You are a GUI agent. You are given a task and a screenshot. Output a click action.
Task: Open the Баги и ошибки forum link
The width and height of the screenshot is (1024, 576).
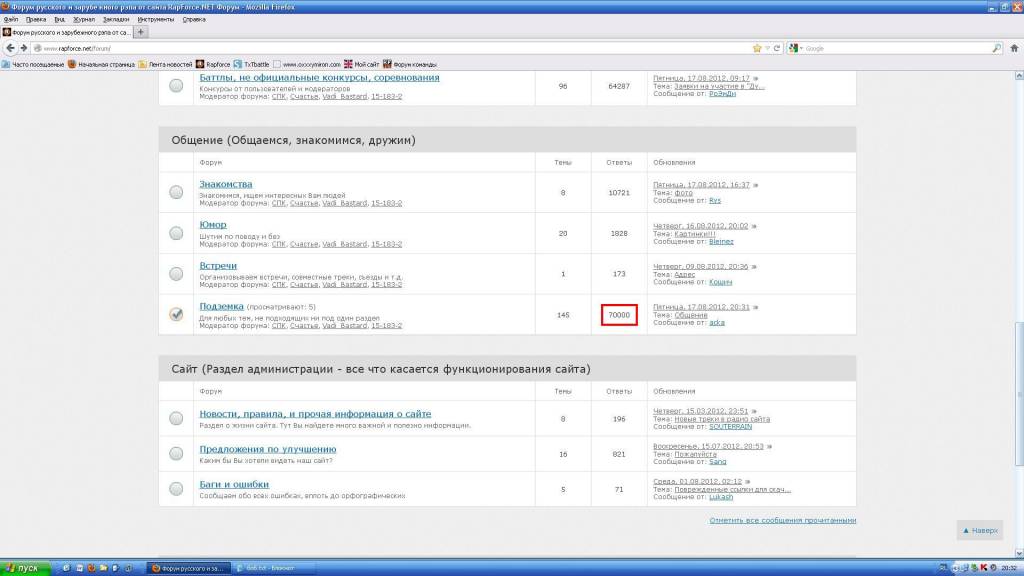pos(234,485)
